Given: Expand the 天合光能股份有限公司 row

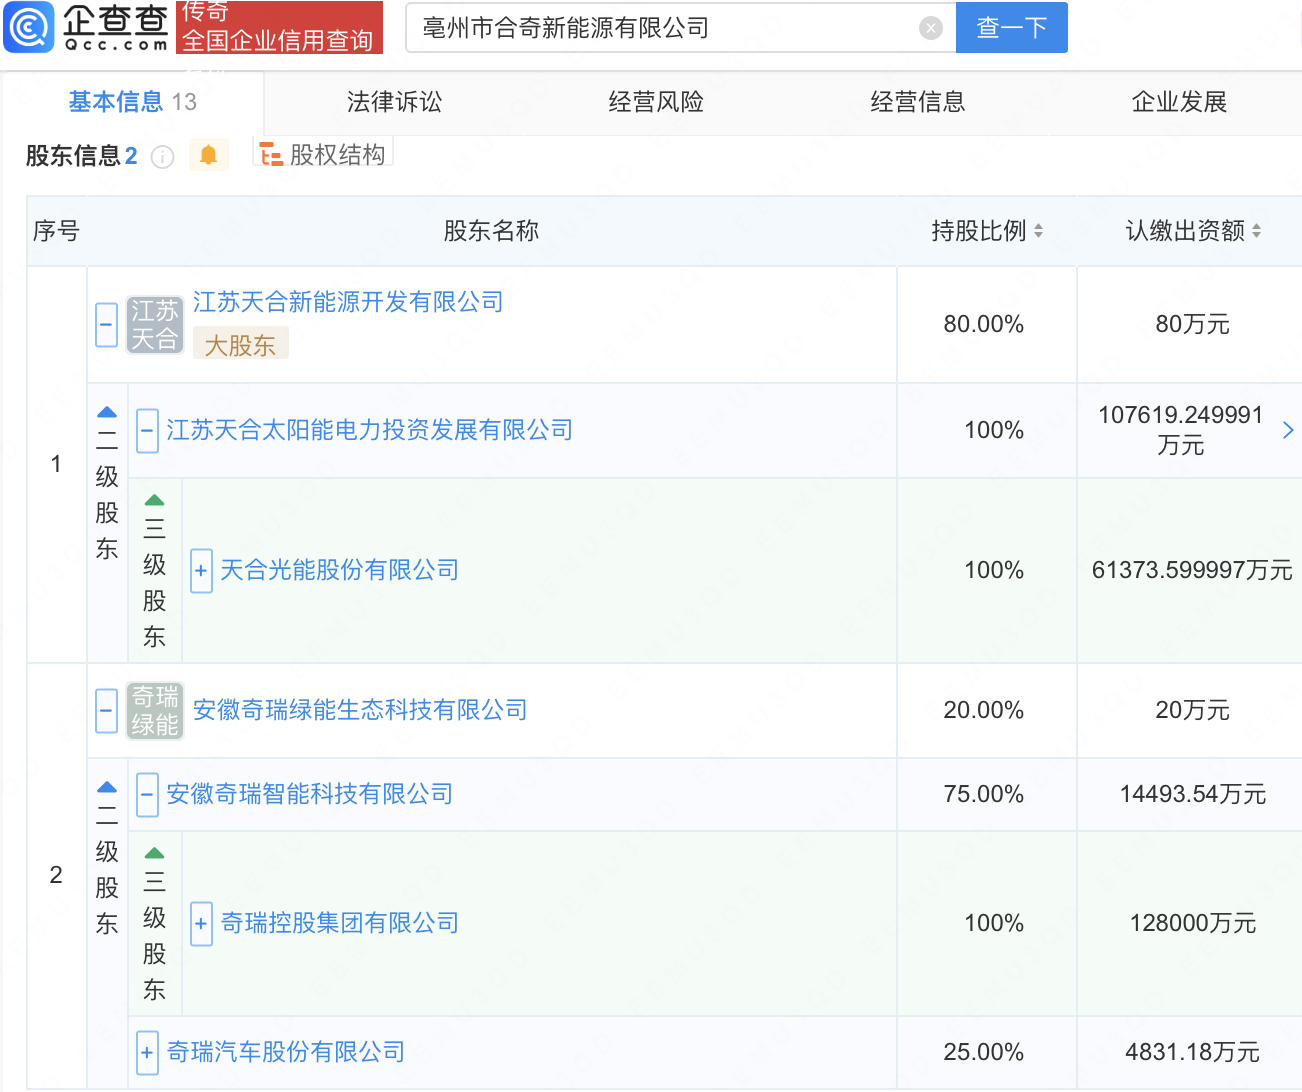Looking at the screenshot, I should pos(201,571).
